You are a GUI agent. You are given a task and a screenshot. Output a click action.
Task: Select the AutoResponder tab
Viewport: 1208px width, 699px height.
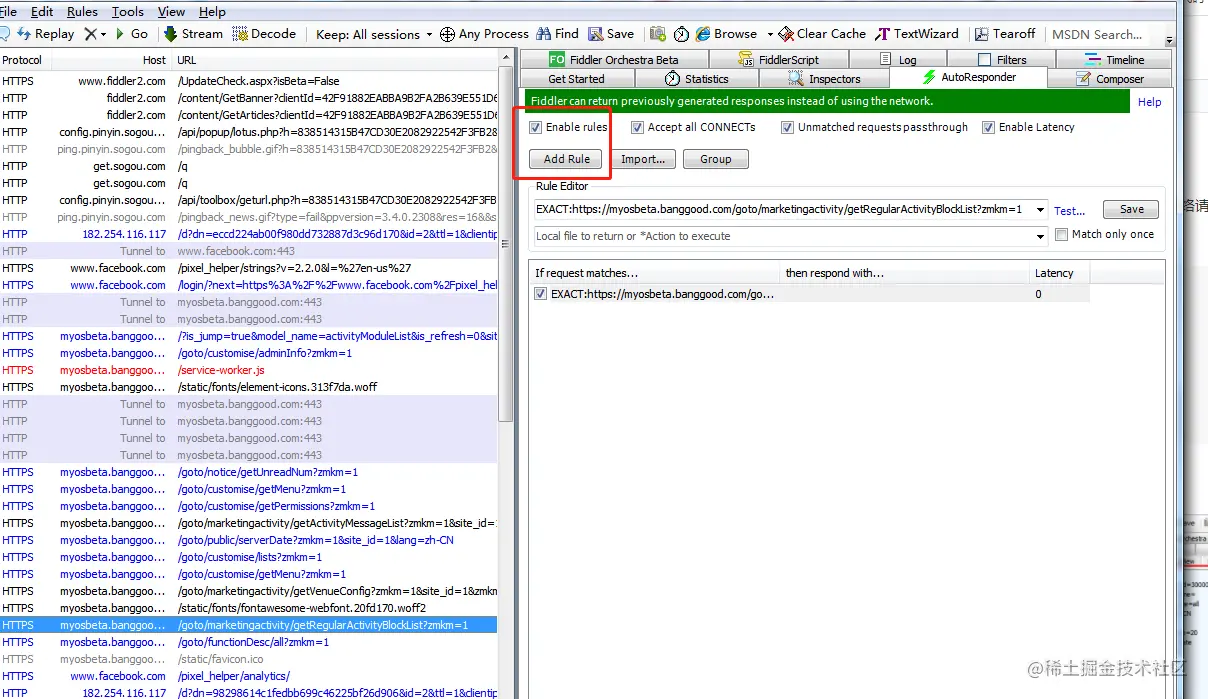968,77
